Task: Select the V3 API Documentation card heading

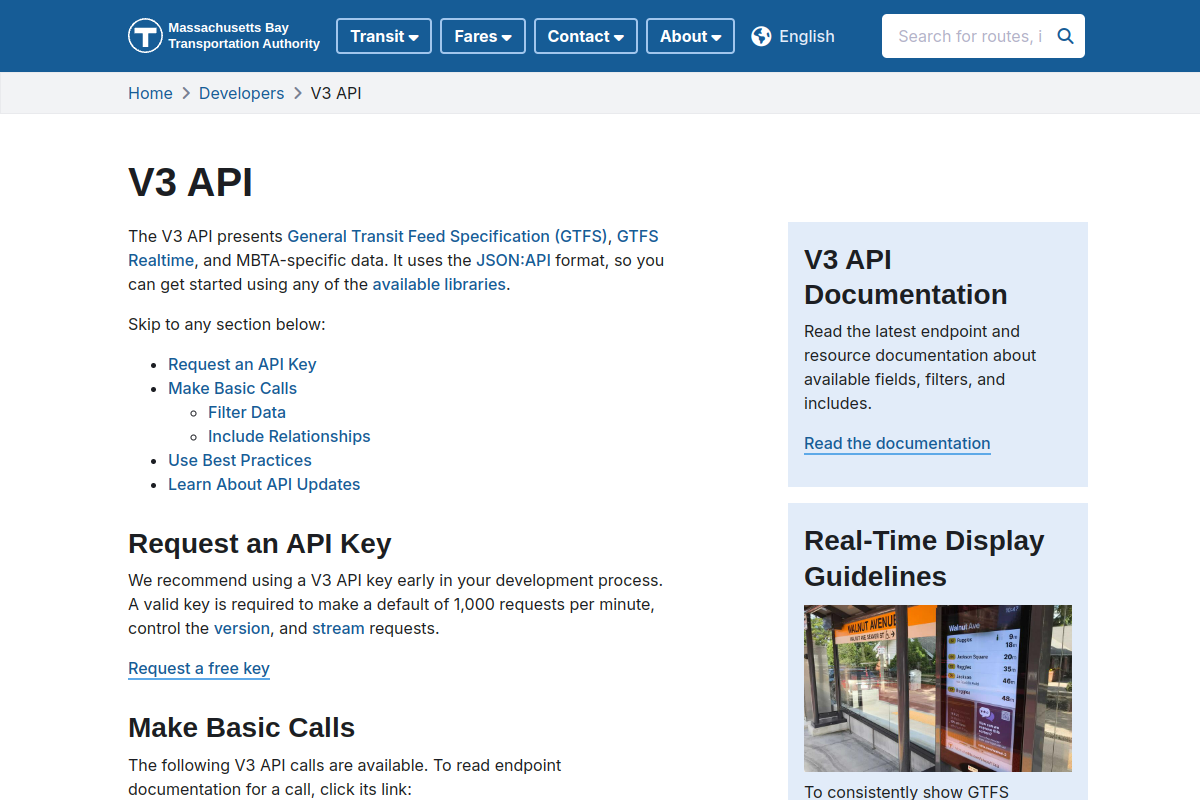Action: (906, 277)
